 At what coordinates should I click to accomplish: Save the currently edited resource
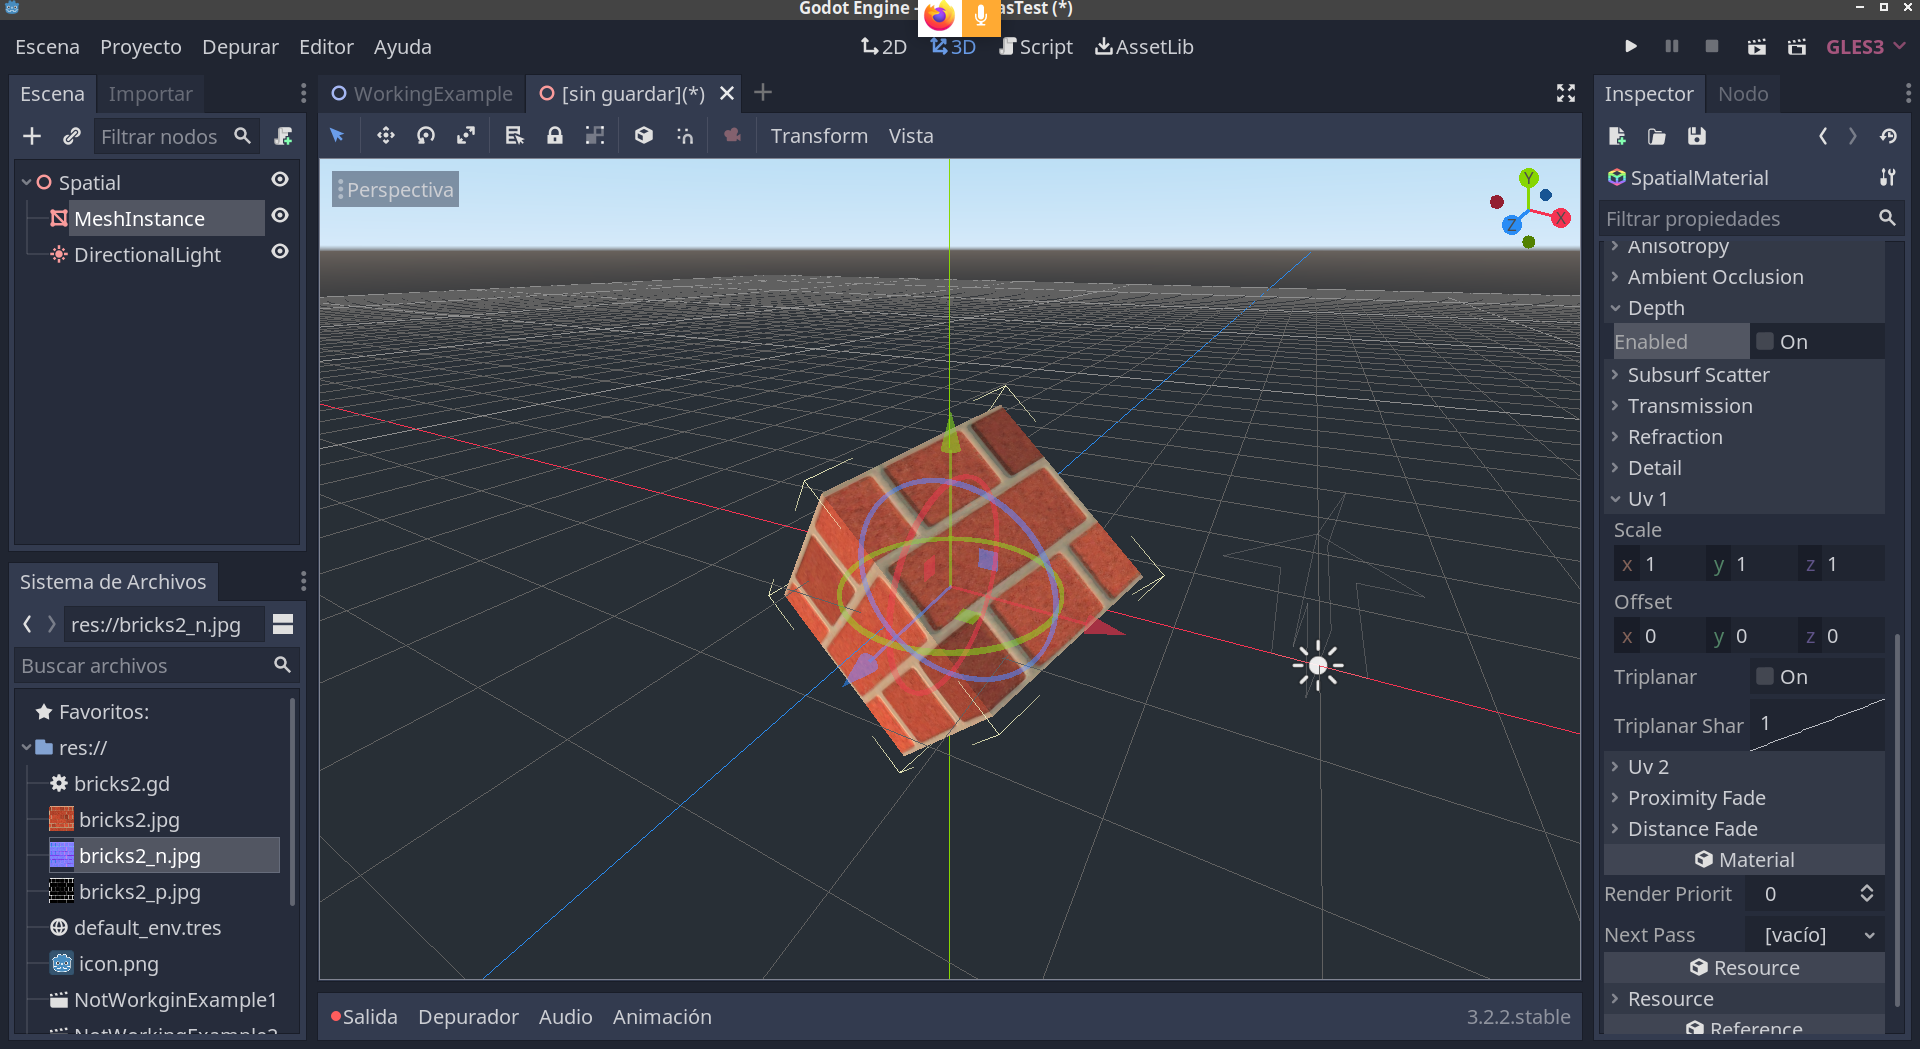pos(1697,136)
